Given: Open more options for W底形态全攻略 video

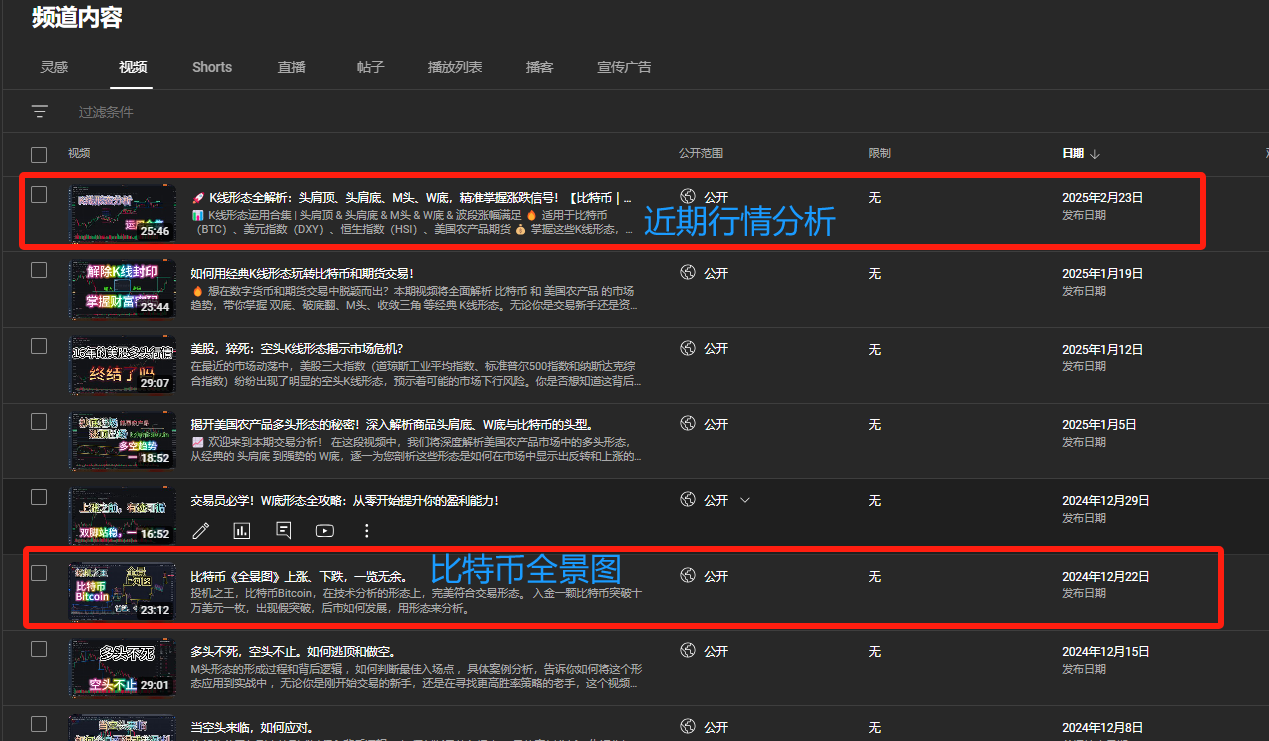Looking at the screenshot, I should 366,531.
